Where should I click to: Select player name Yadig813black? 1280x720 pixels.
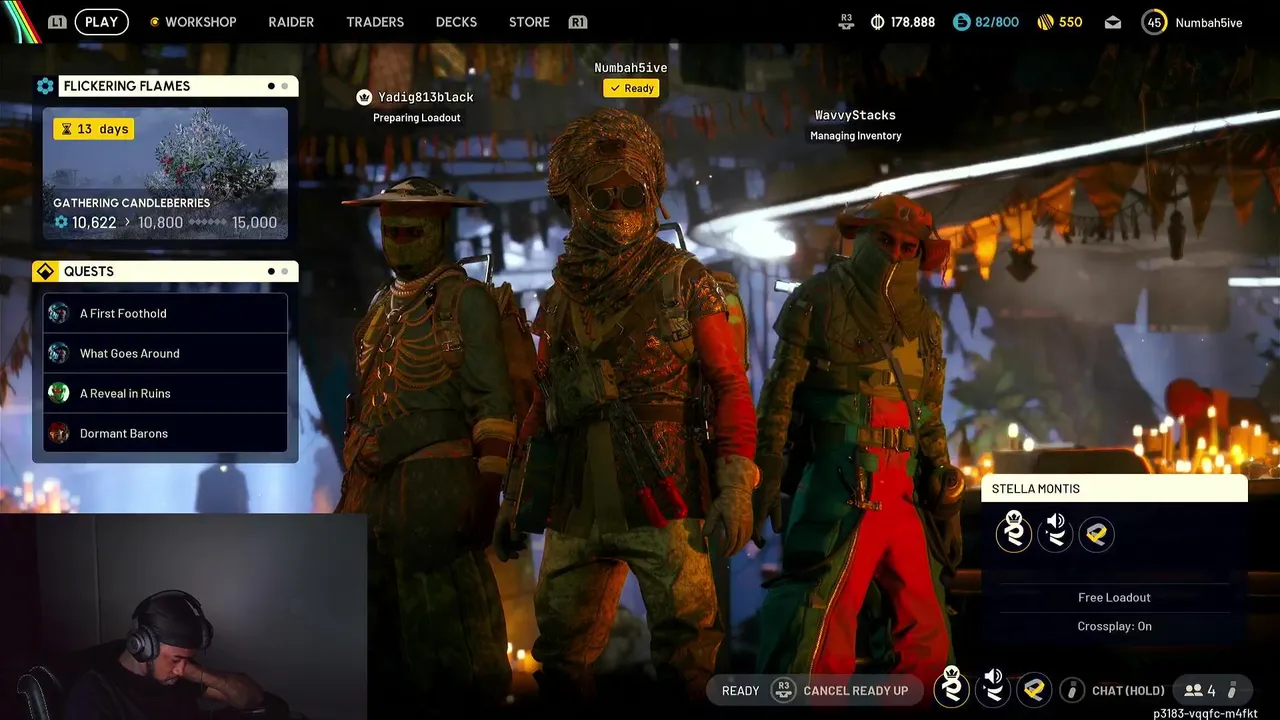pos(426,97)
